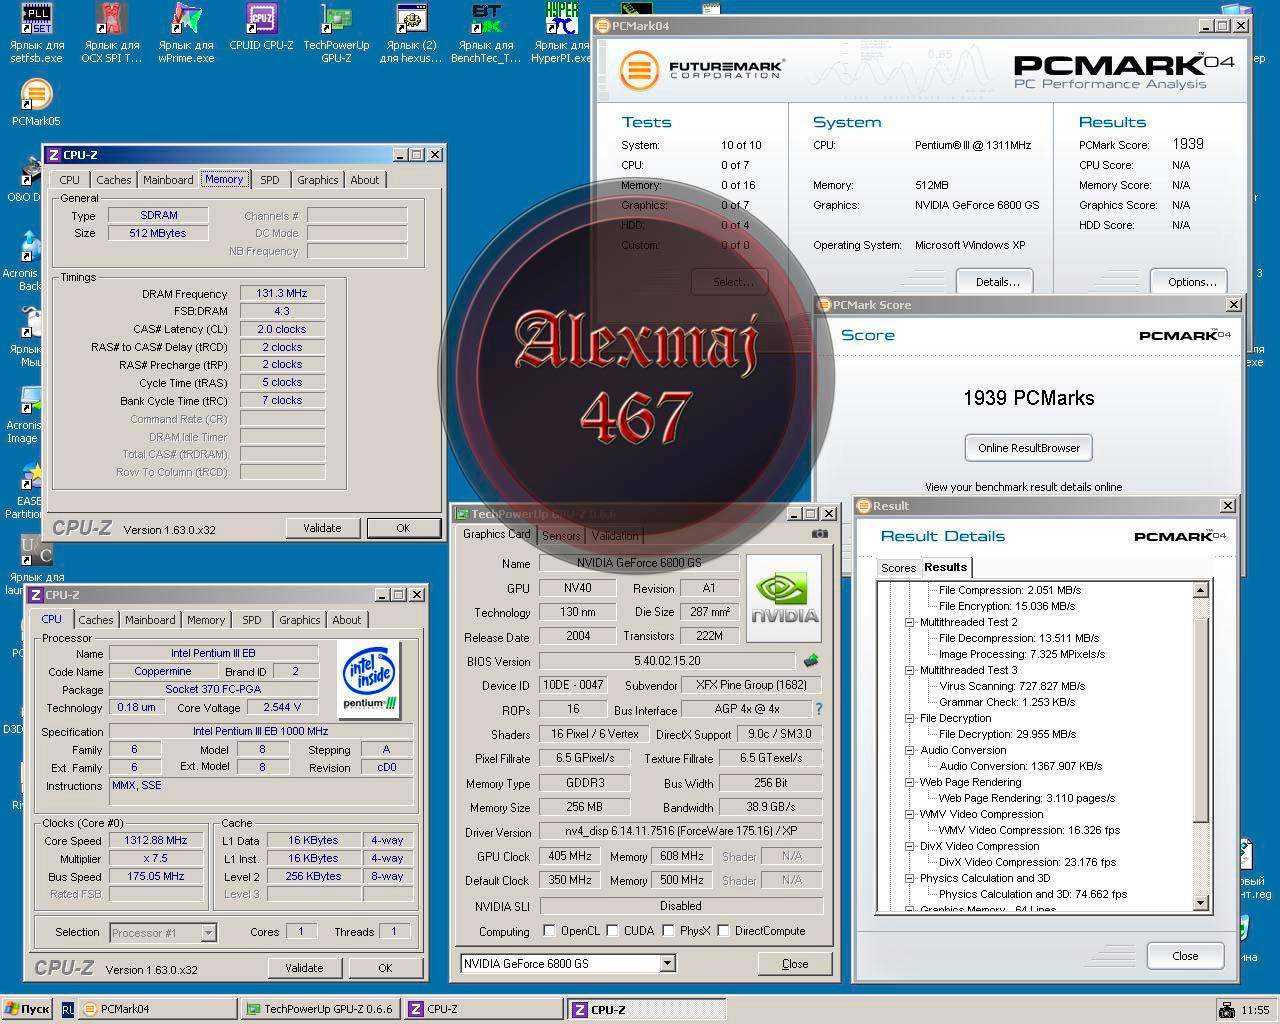Click the Details... button in PCMark04
The height and width of the screenshot is (1024, 1280).
click(x=996, y=281)
